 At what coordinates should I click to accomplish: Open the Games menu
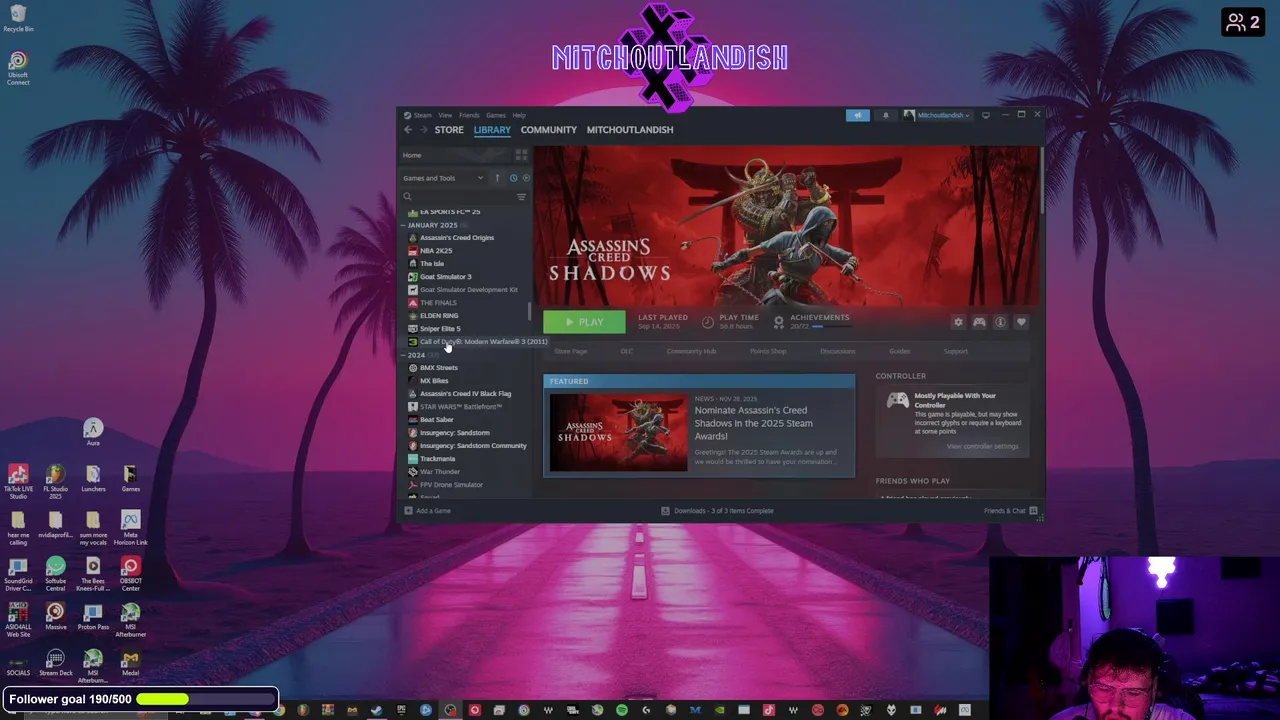(x=496, y=115)
